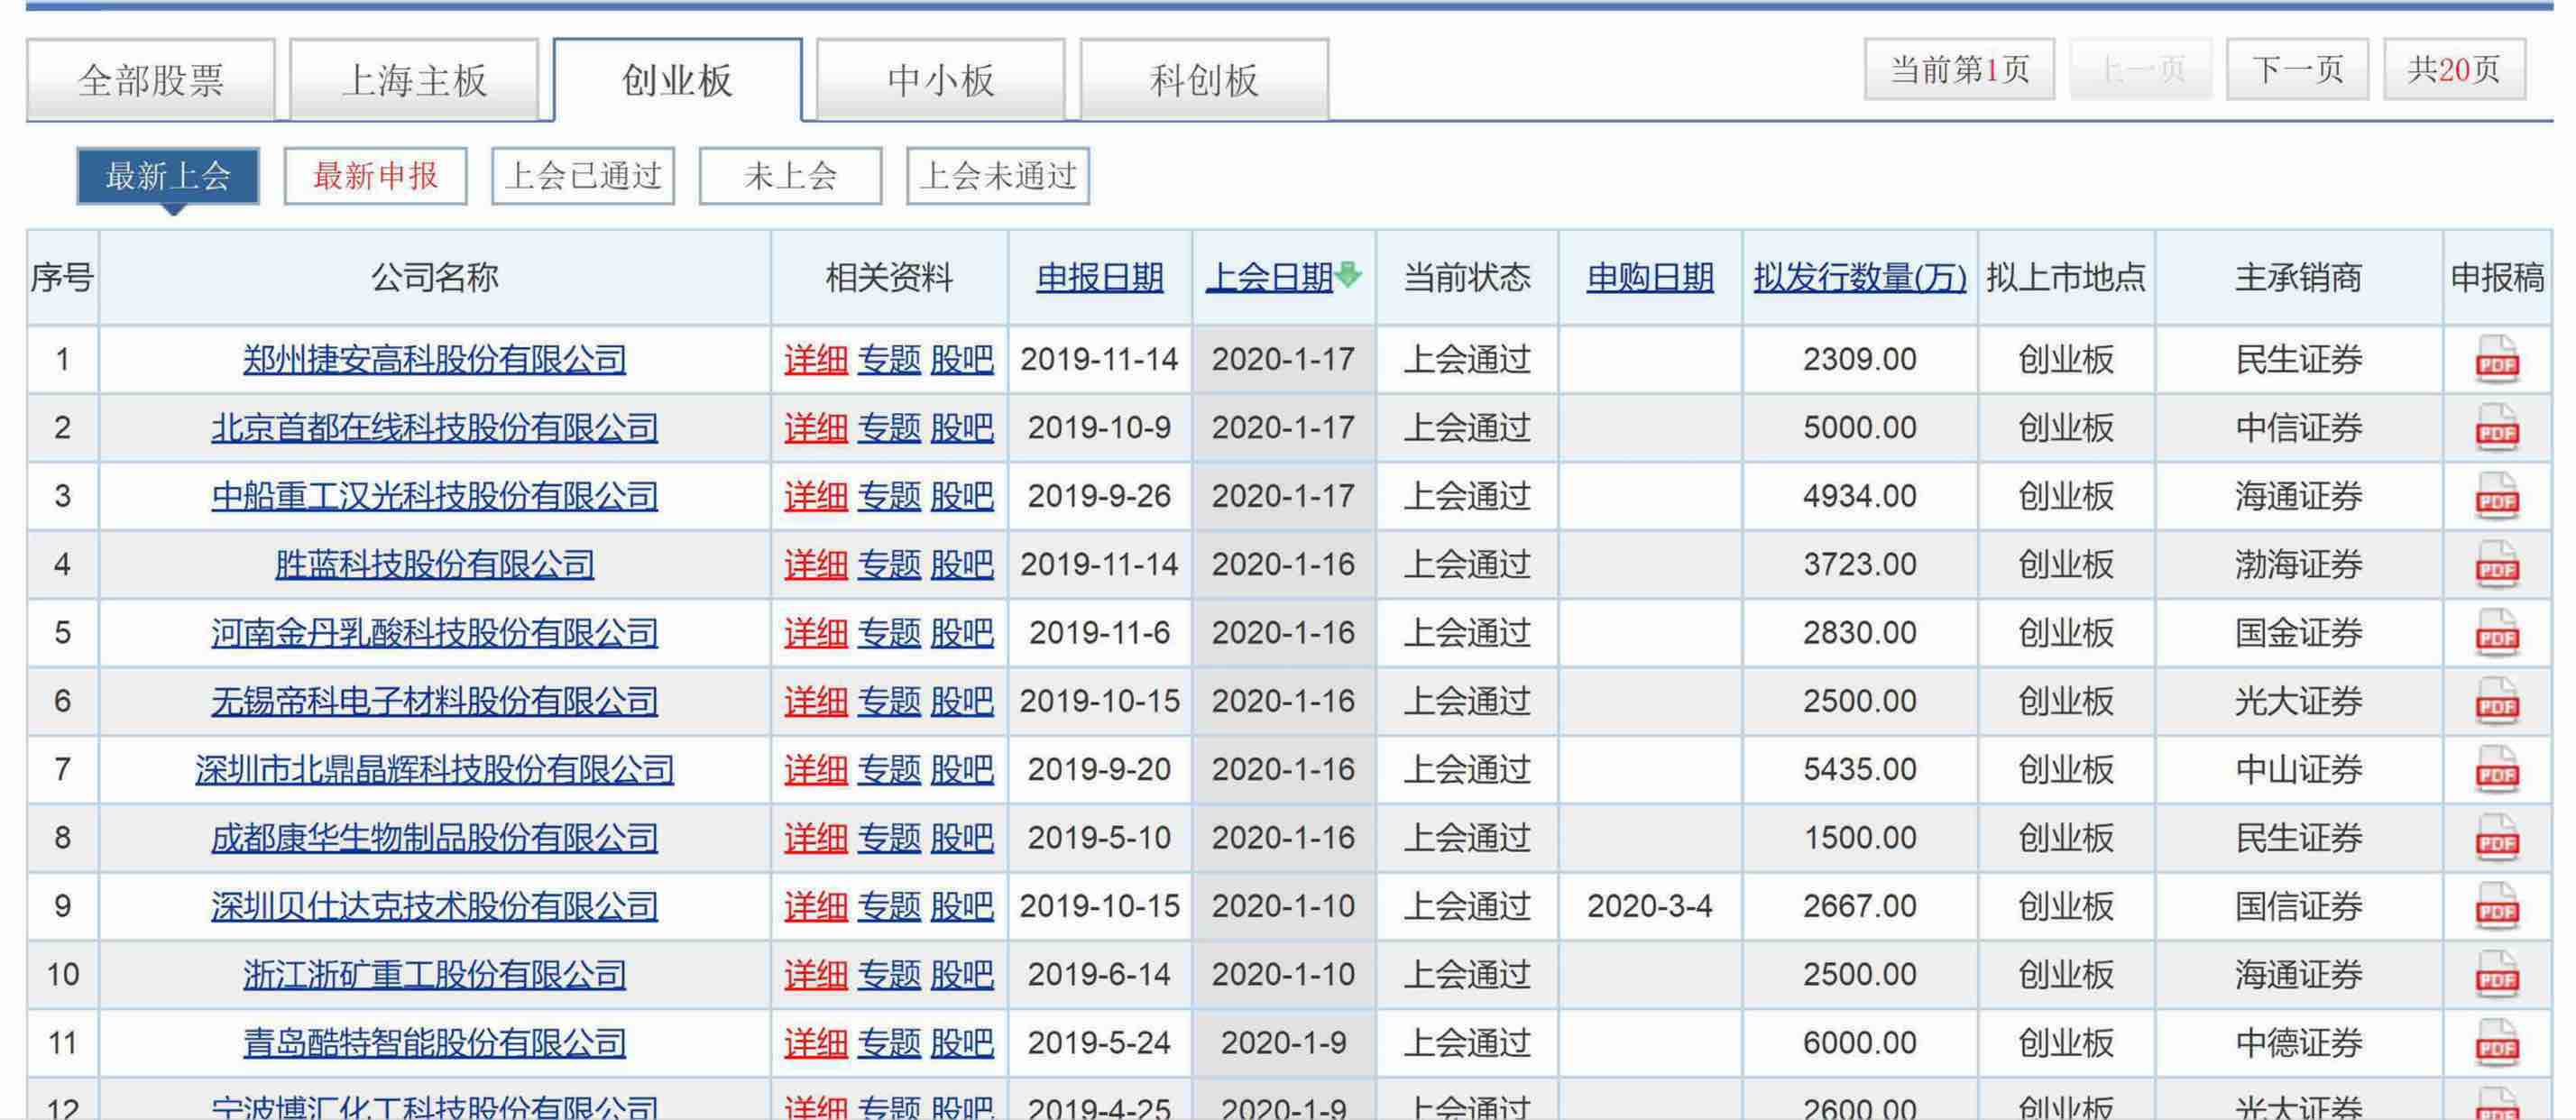2576x1120 pixels.
Task: Click the 2019-5-10 申报日期 cell
Action: (x=1099, y=838)
